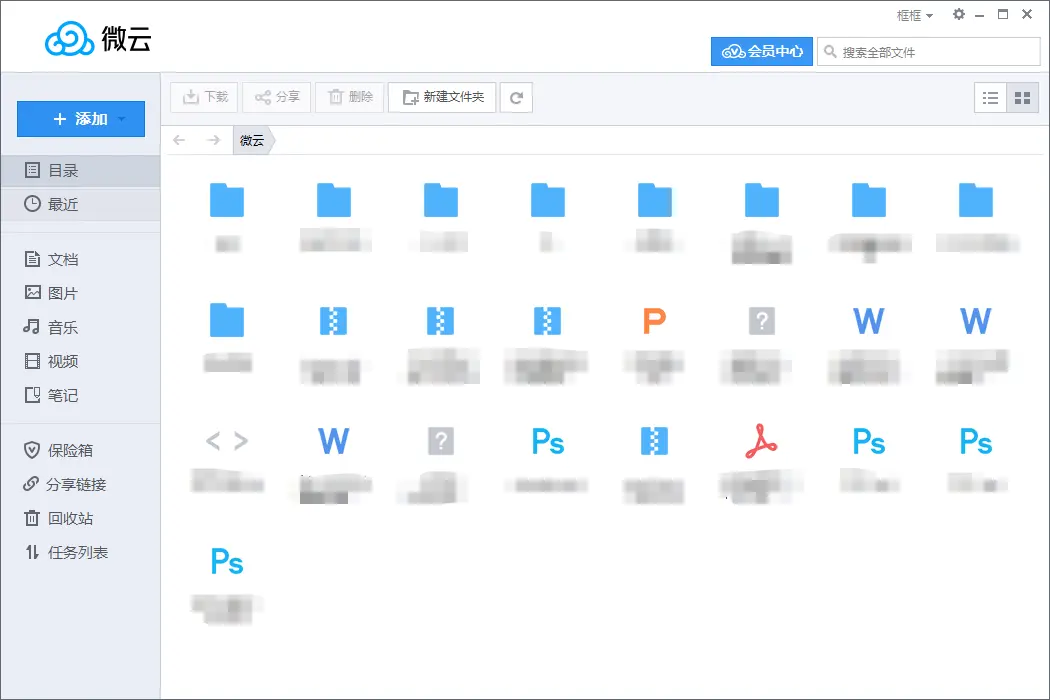Select the code file angle-brackets icon
The image size is (1050, 700).
pos(227,441)
